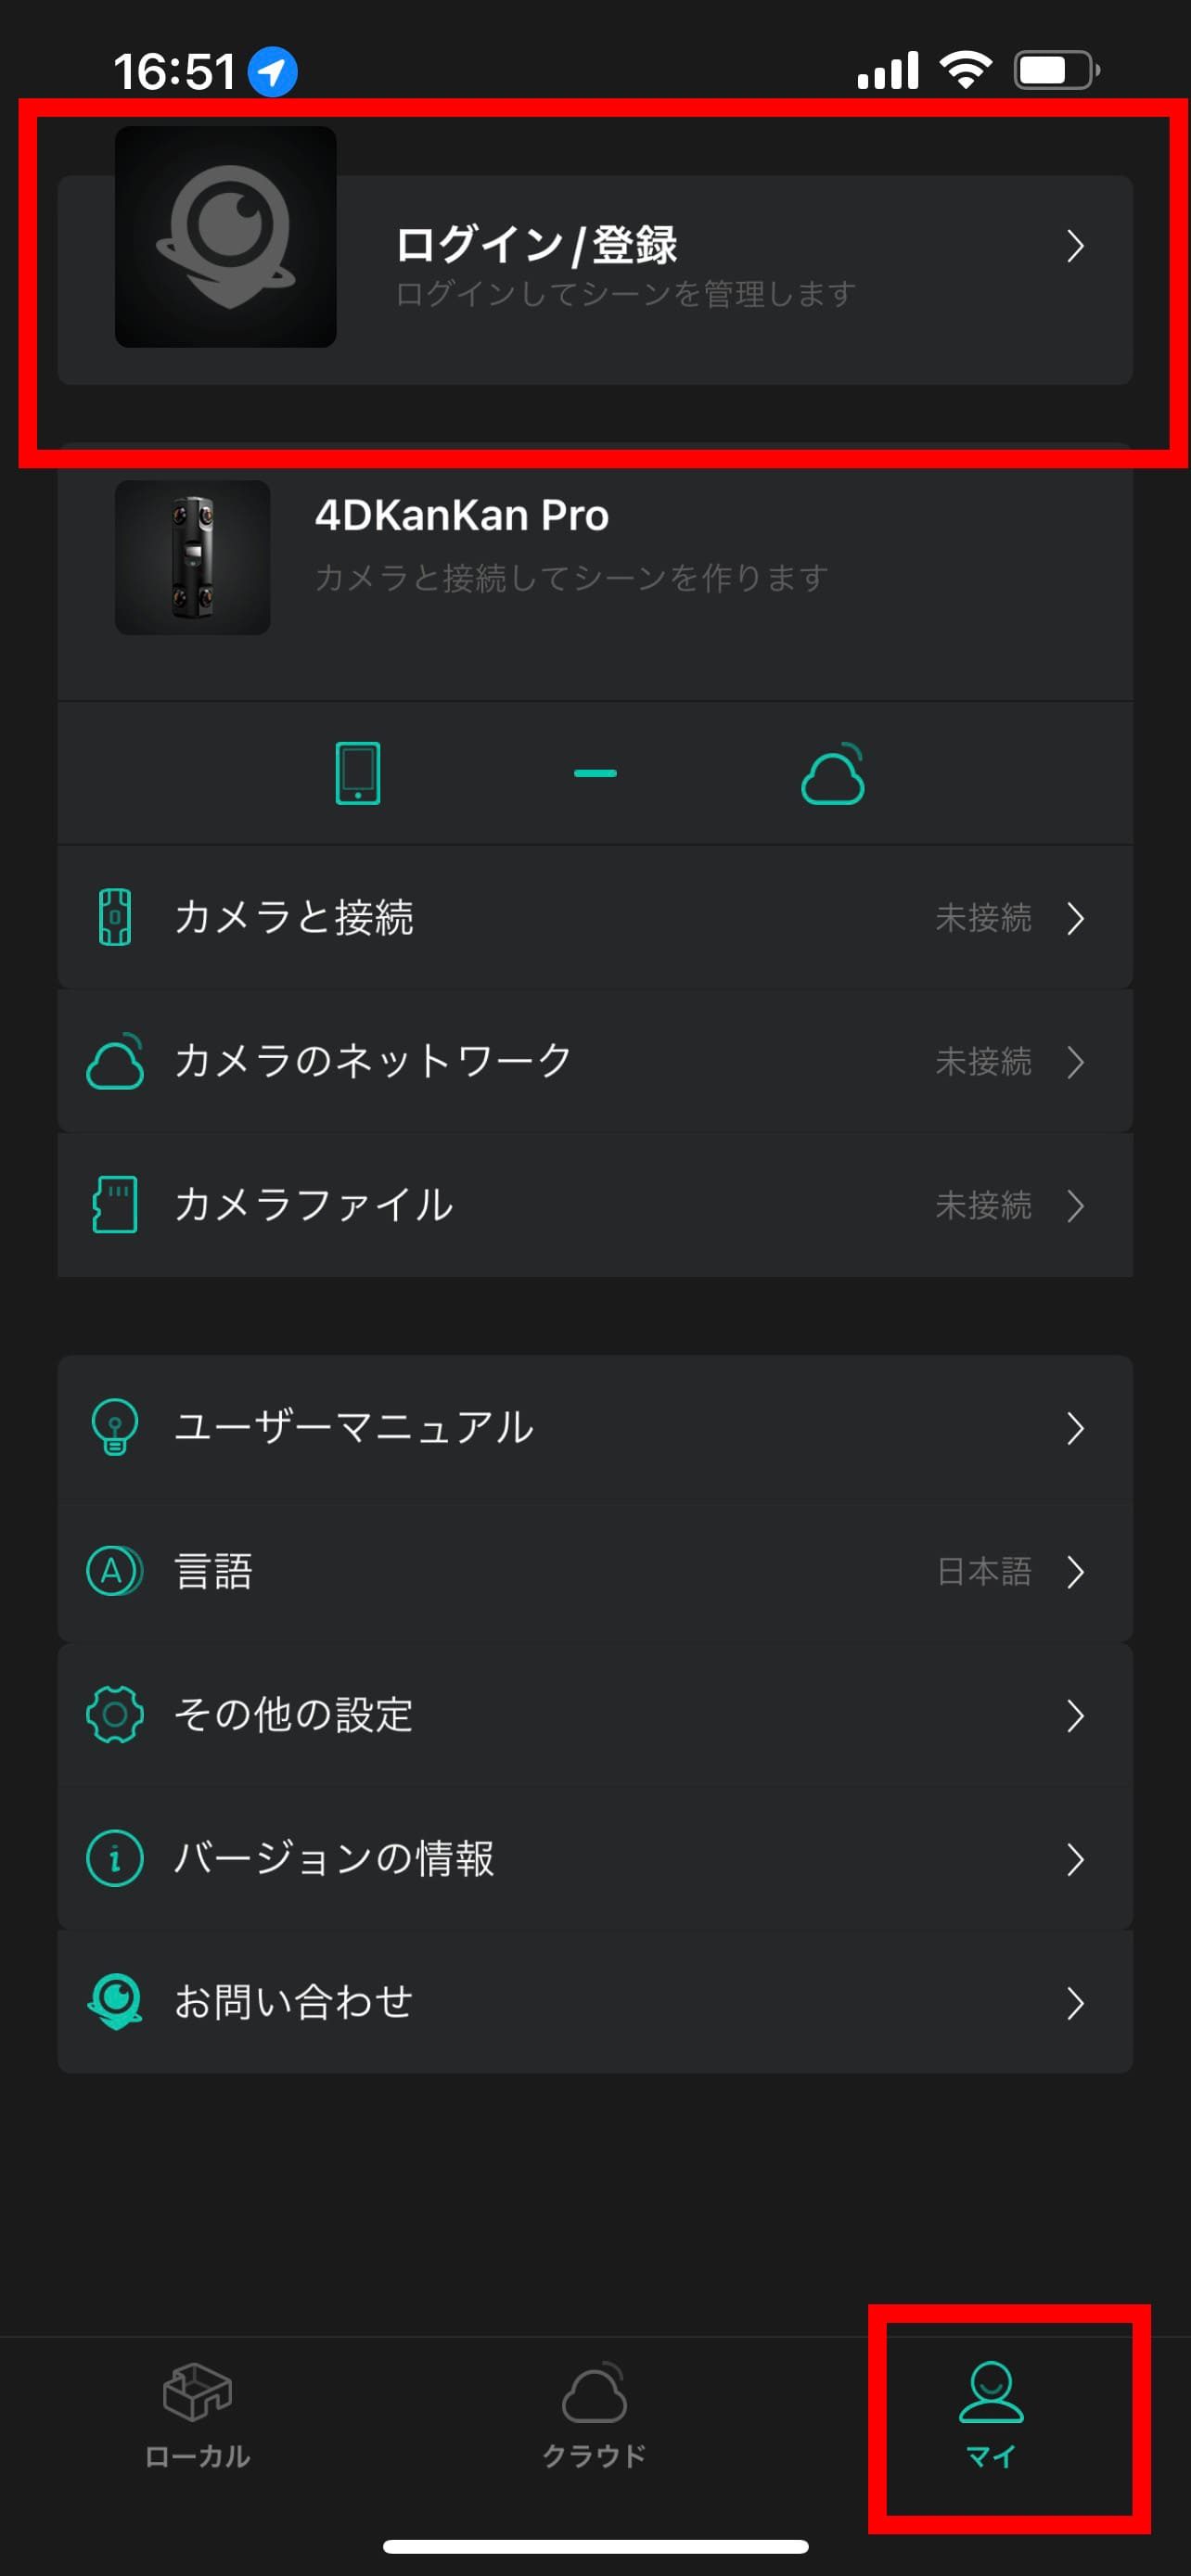1191x2576 pixels.
Task: Tap the profile avatar logo image
Action: [226, 237]
